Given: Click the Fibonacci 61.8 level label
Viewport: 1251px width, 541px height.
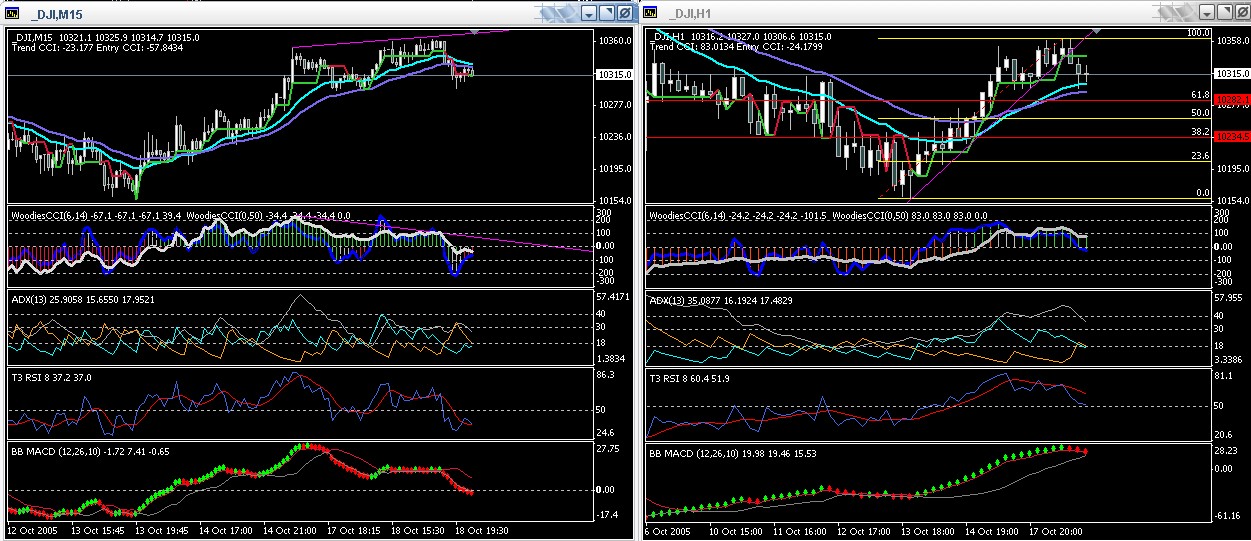Looking at the screenshot, I should point(1201,94).
